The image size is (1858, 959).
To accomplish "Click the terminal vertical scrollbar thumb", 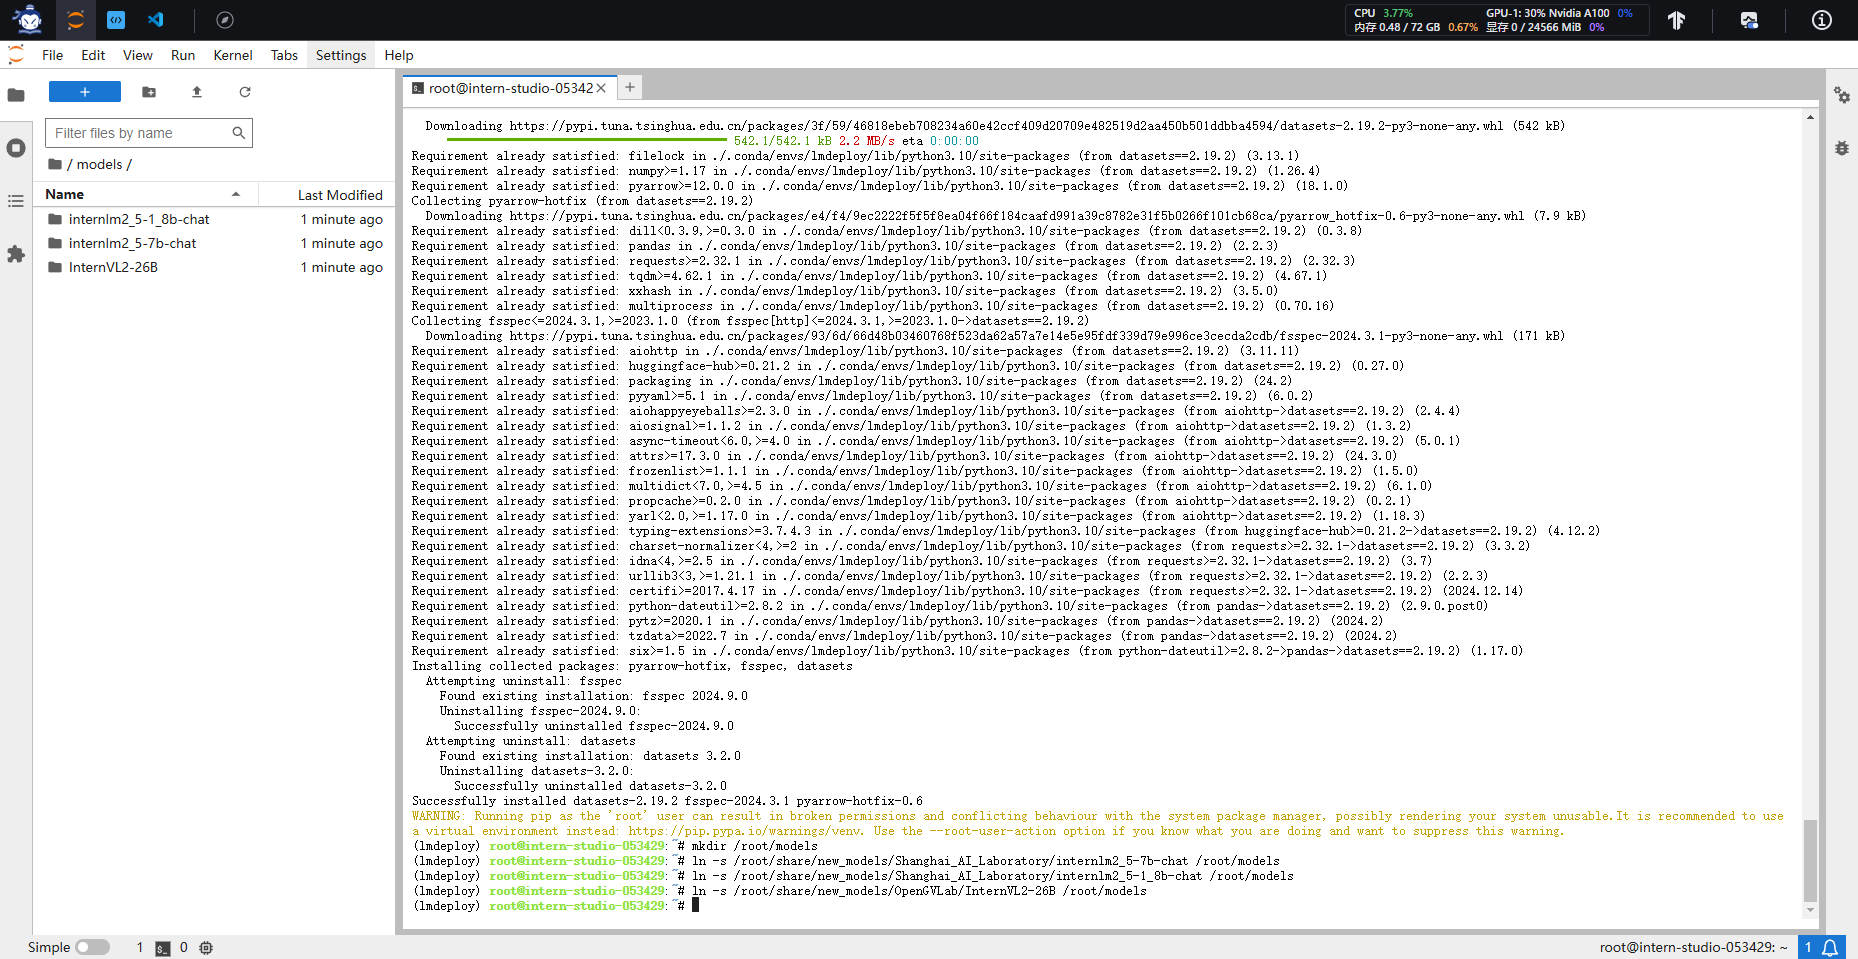I will (1810, 860).
